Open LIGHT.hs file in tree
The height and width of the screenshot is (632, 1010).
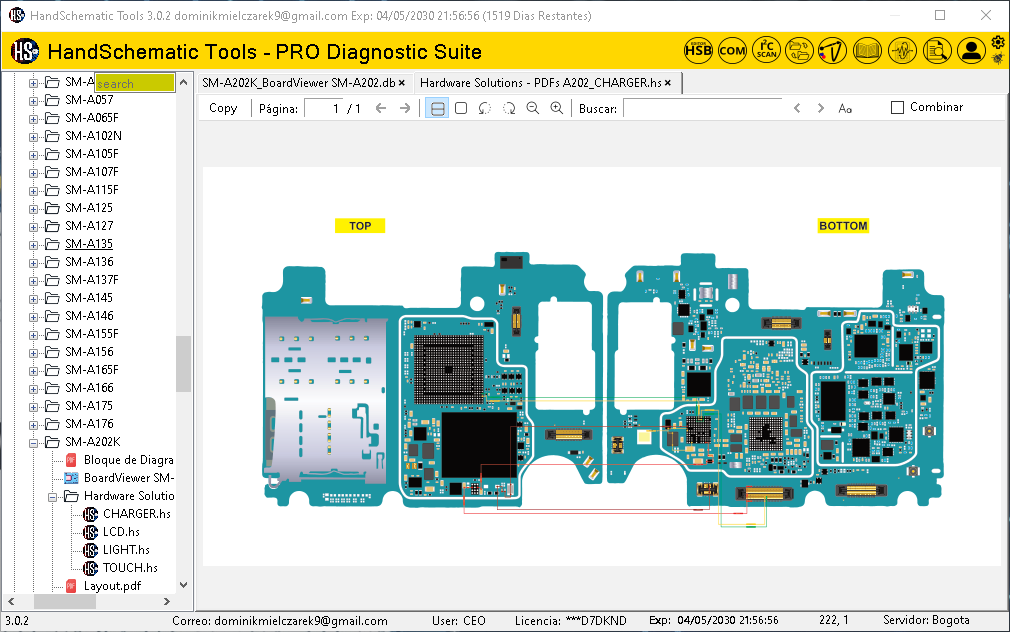click(126, 550)
